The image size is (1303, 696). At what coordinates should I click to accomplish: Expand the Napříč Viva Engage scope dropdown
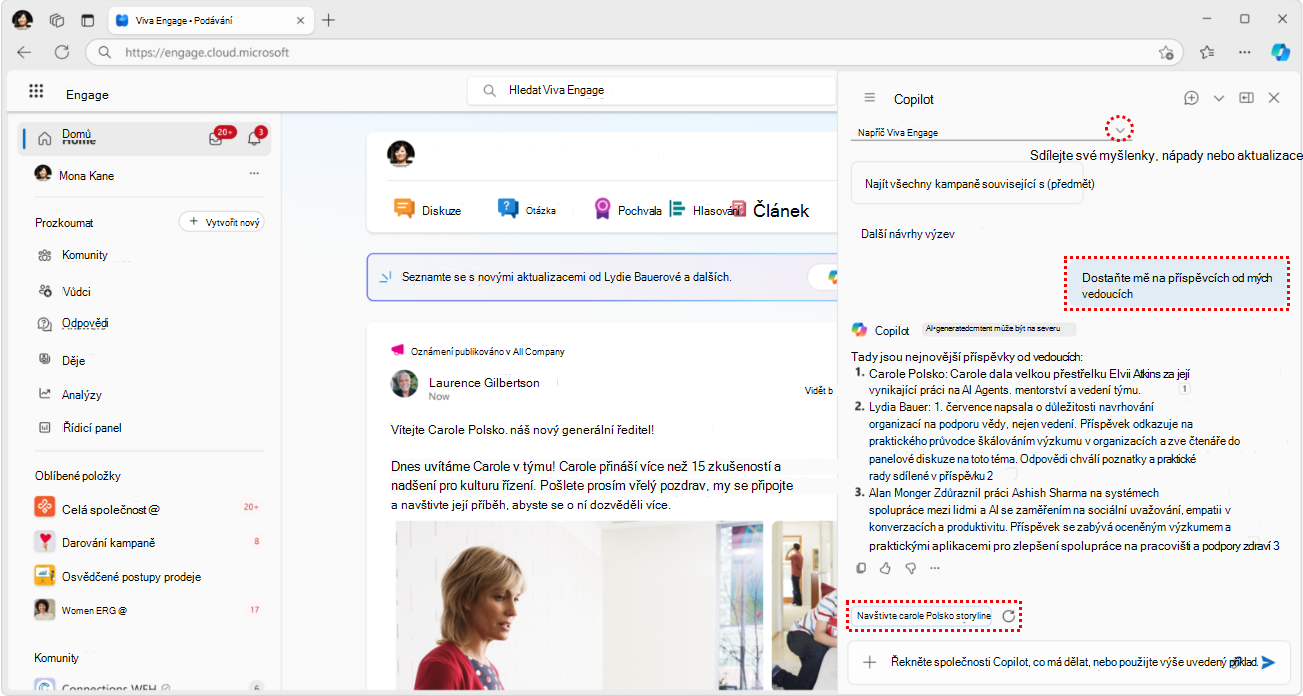click(x=1121, y=130)
